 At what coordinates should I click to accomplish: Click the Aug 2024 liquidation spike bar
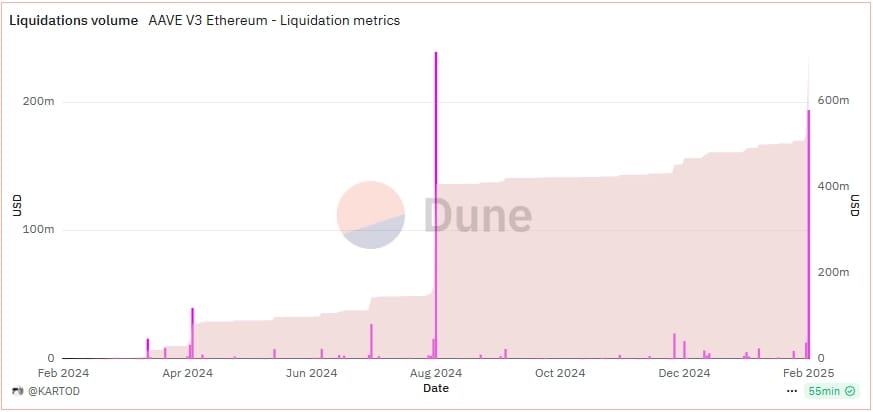click(x=436, y=200)
